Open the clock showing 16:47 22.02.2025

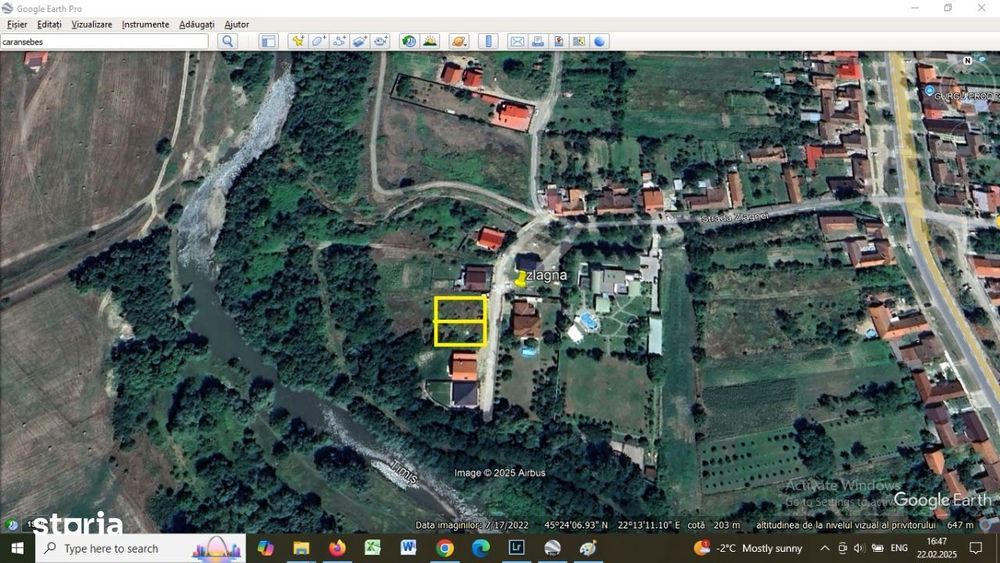(x=937, y=548)
